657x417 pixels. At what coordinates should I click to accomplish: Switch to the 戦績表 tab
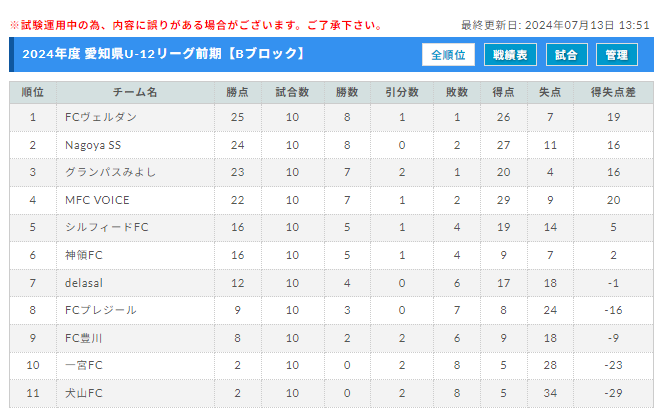tap(510, 55)
